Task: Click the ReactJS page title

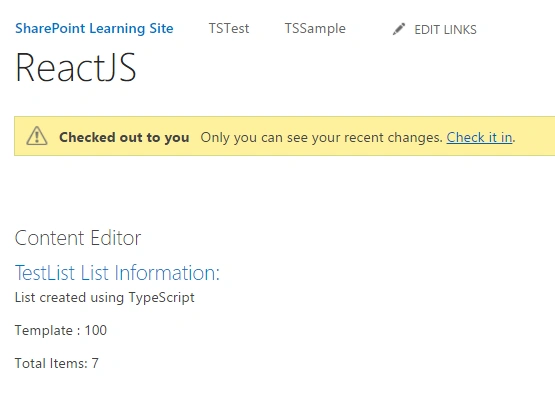Action: [x=76, y=67]
